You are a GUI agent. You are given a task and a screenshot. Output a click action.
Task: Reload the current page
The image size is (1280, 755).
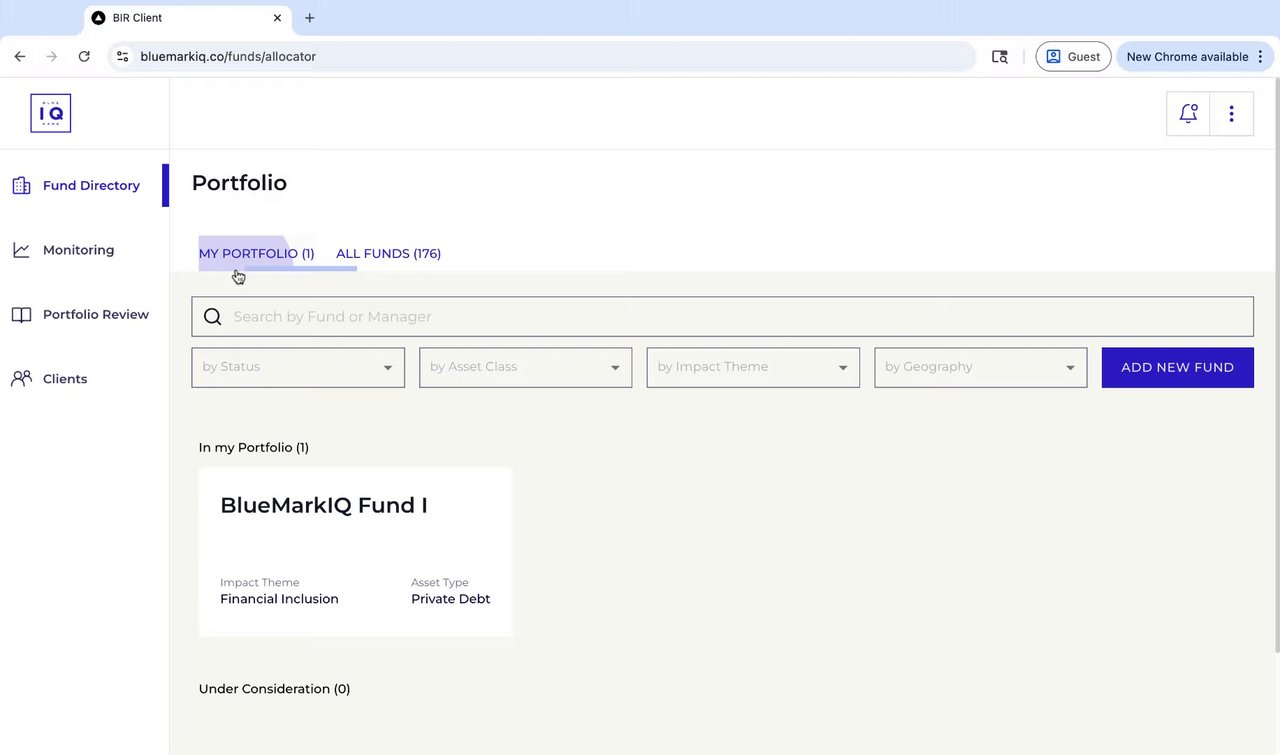(x=84, y=57)
